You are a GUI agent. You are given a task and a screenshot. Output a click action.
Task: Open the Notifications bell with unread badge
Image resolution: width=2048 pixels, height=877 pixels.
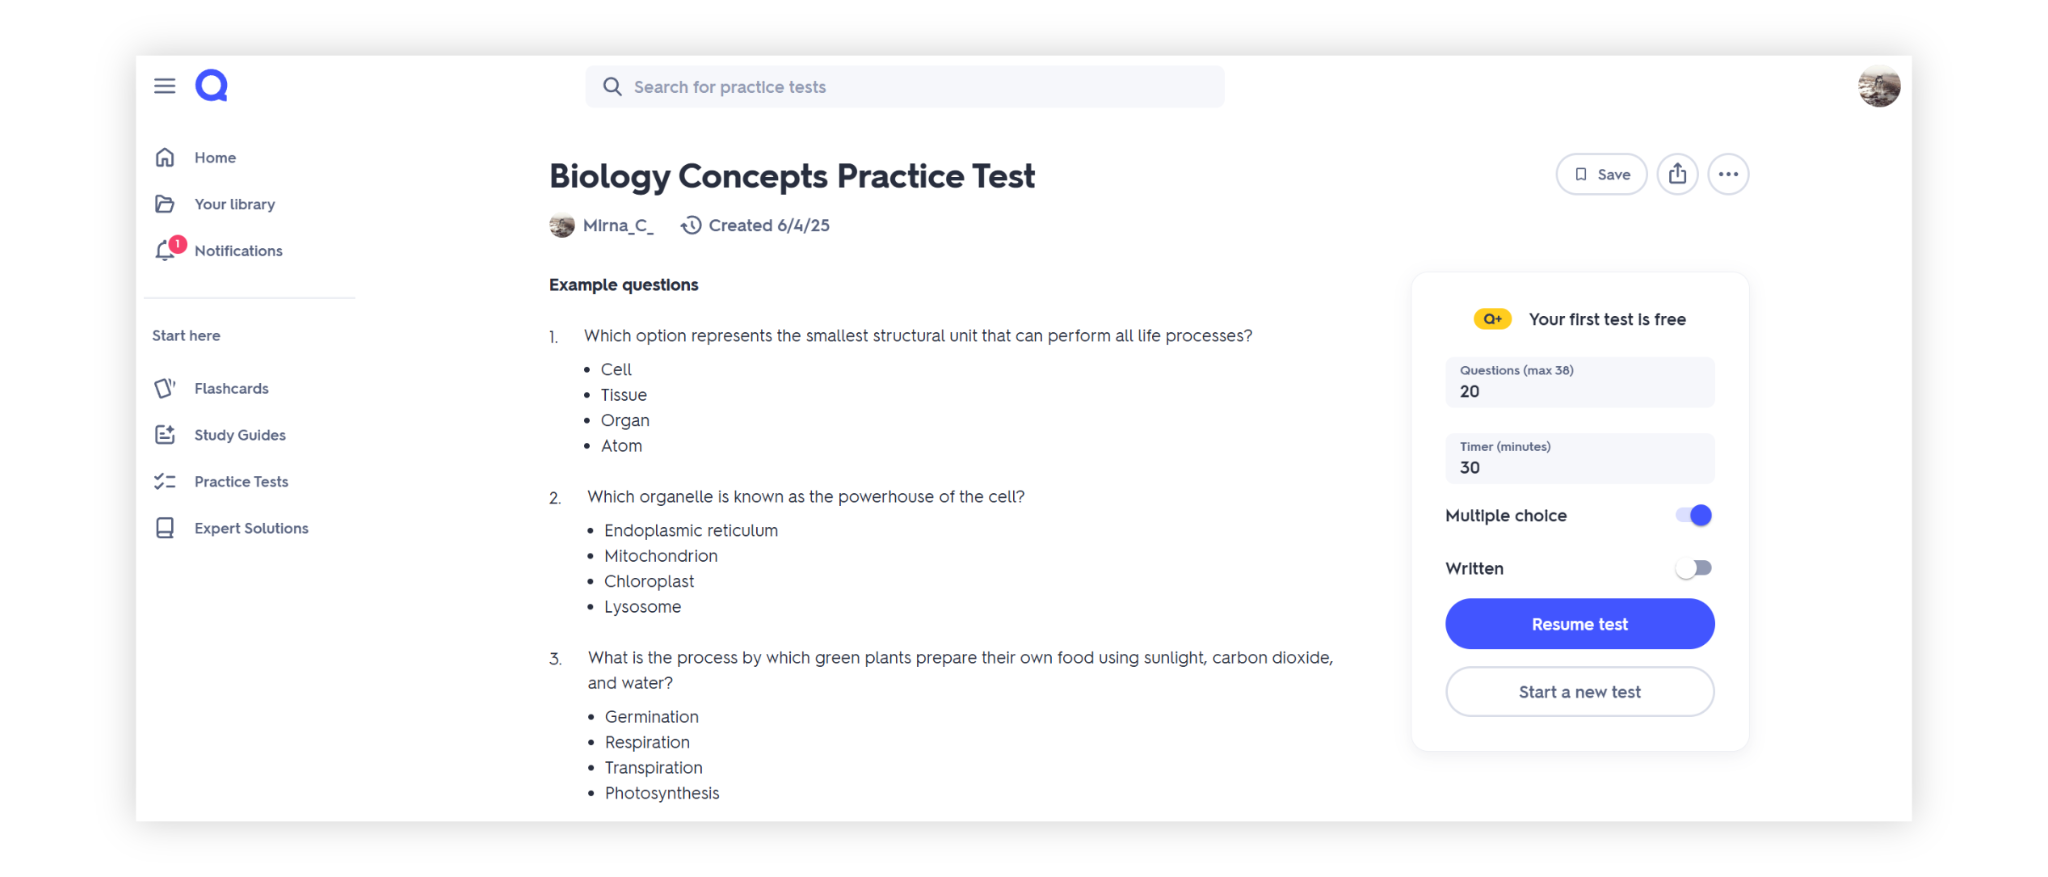coord(238,250)
